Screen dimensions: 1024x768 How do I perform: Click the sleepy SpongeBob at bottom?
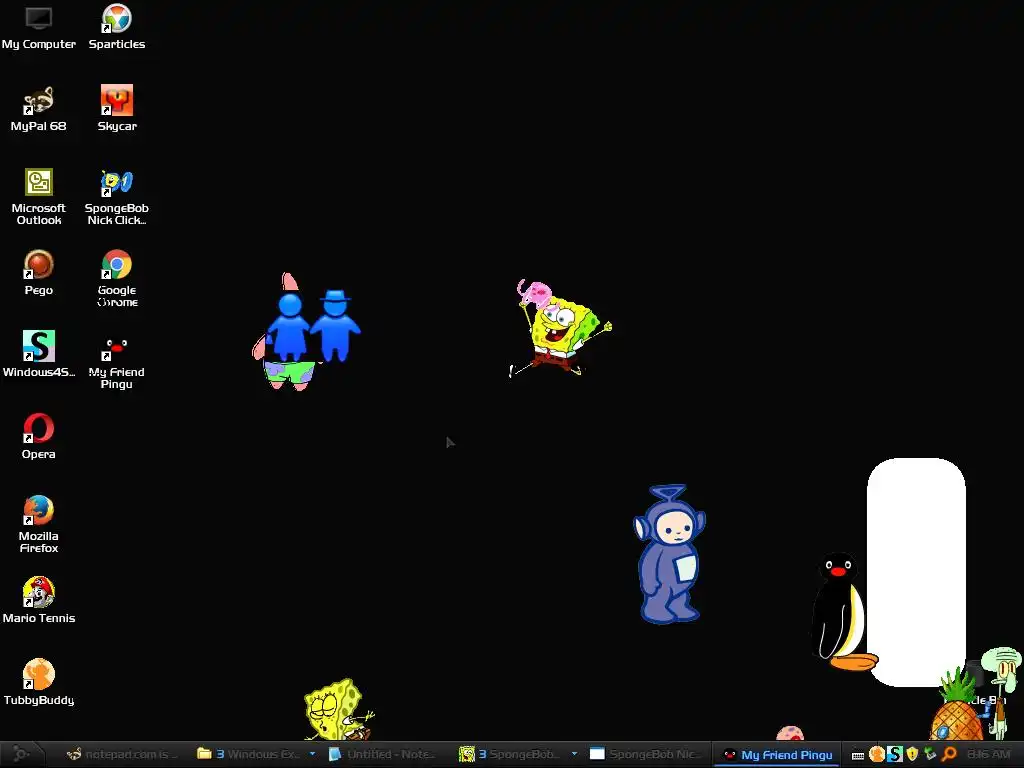pyautogui.click(x=339, y=710)
